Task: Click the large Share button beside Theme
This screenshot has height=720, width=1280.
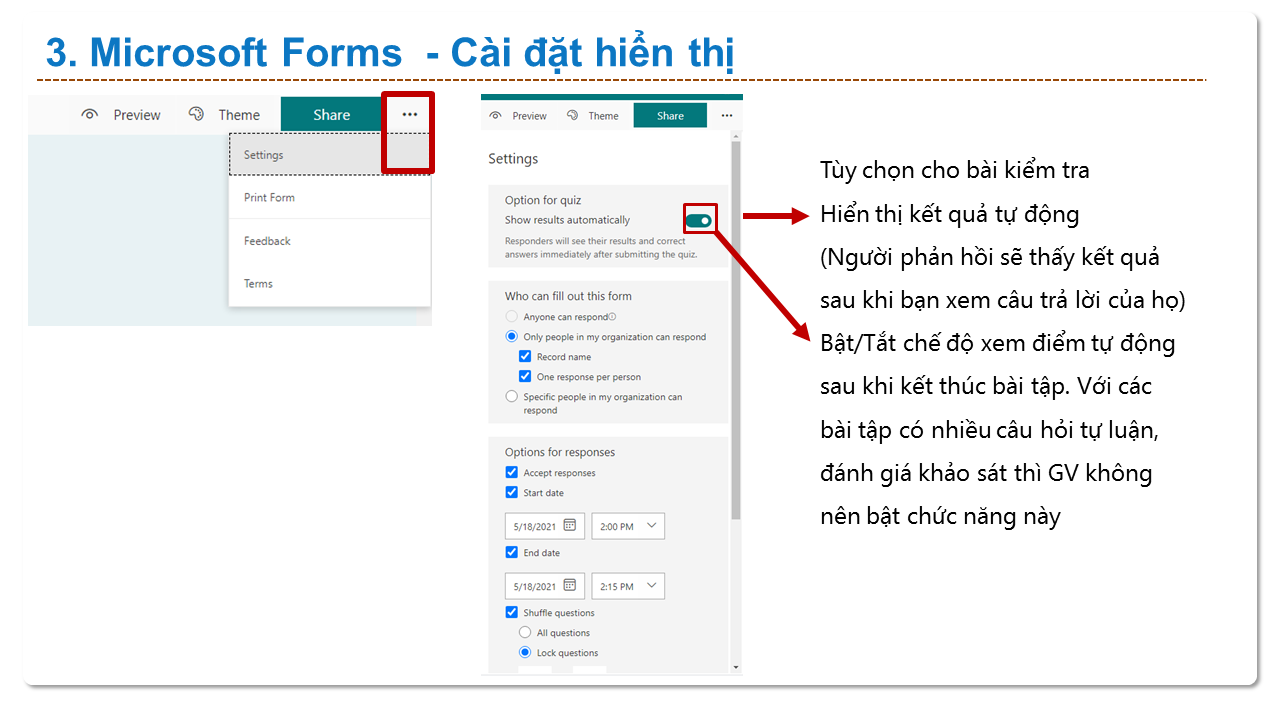Action: click(331, 115)
